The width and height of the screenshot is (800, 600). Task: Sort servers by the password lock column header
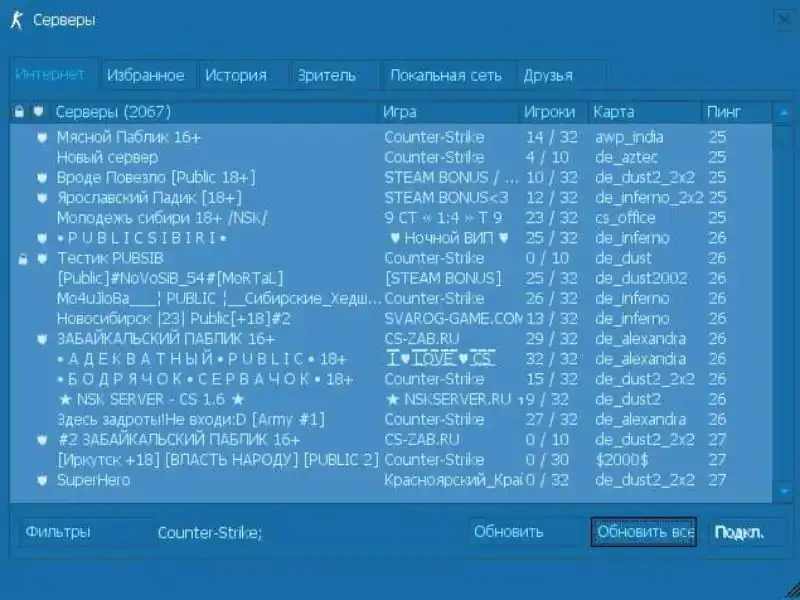tap(19, 112)
